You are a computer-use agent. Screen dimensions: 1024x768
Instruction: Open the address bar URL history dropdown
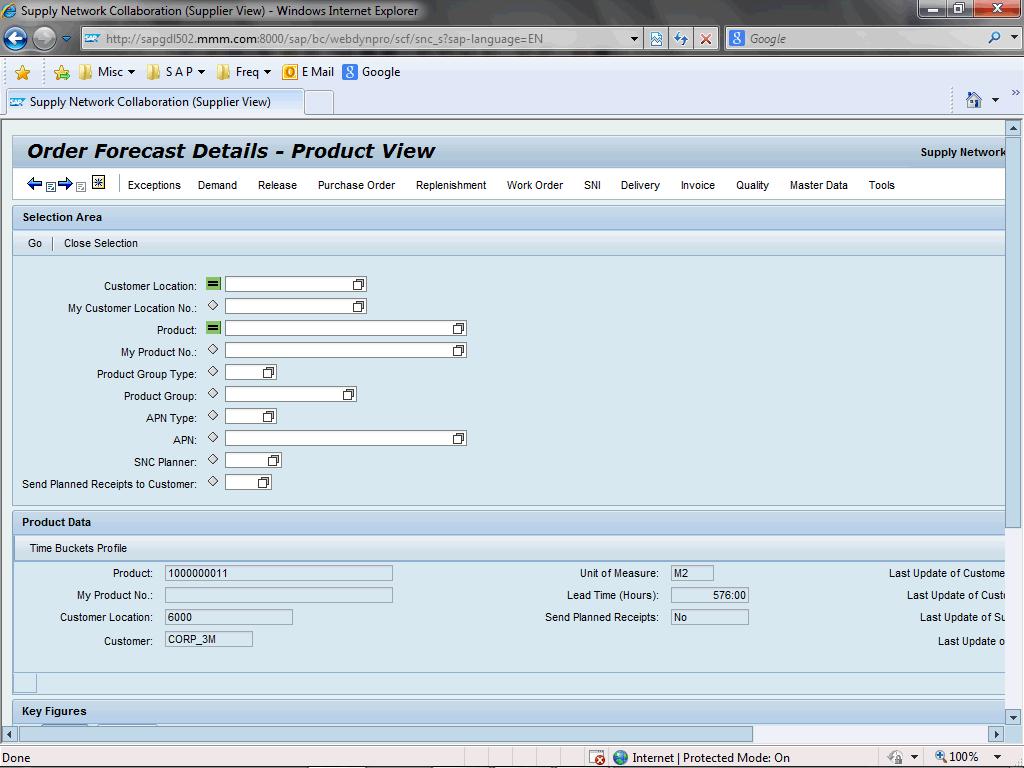[633, 39]
